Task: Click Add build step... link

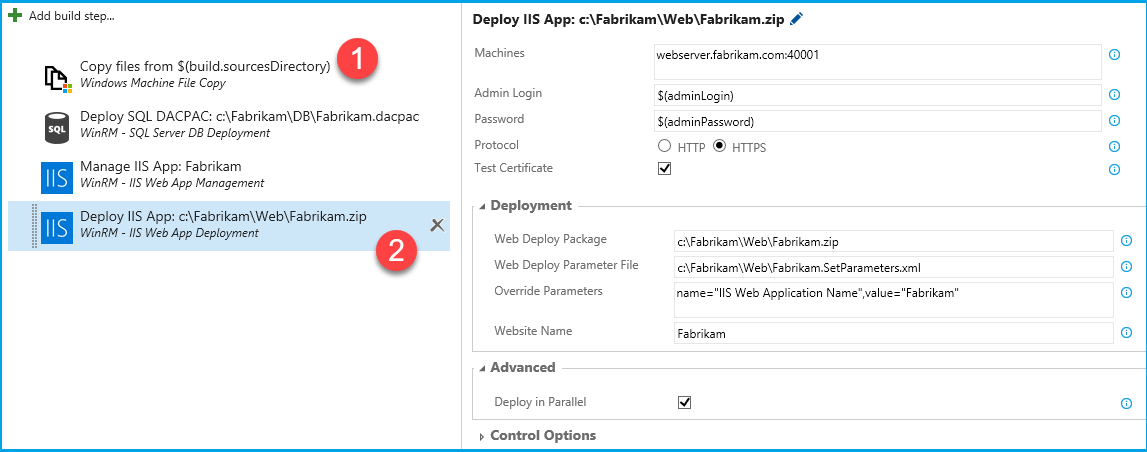Action: [x=72, y=15]
